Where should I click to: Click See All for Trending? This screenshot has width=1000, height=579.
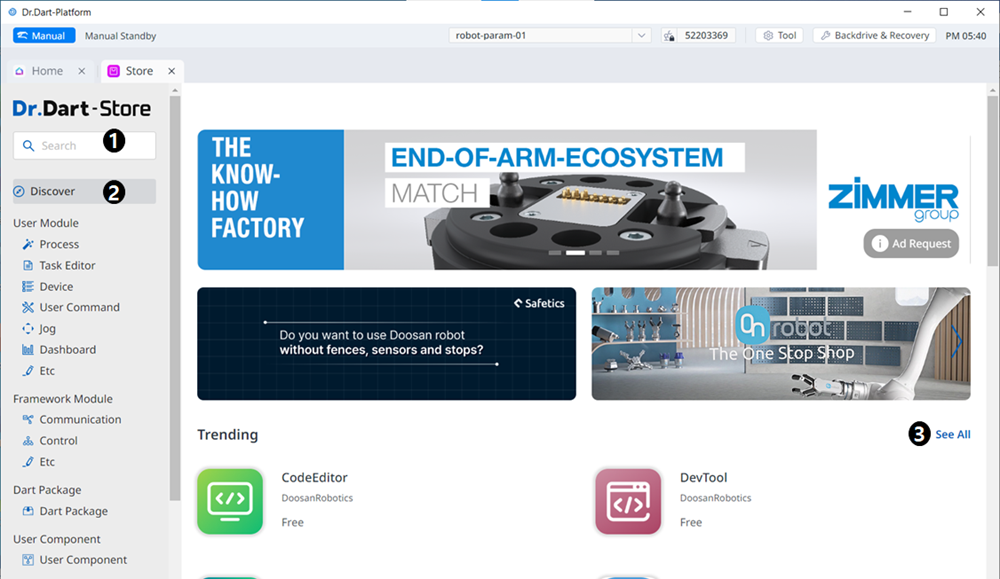tap(952, 434)
